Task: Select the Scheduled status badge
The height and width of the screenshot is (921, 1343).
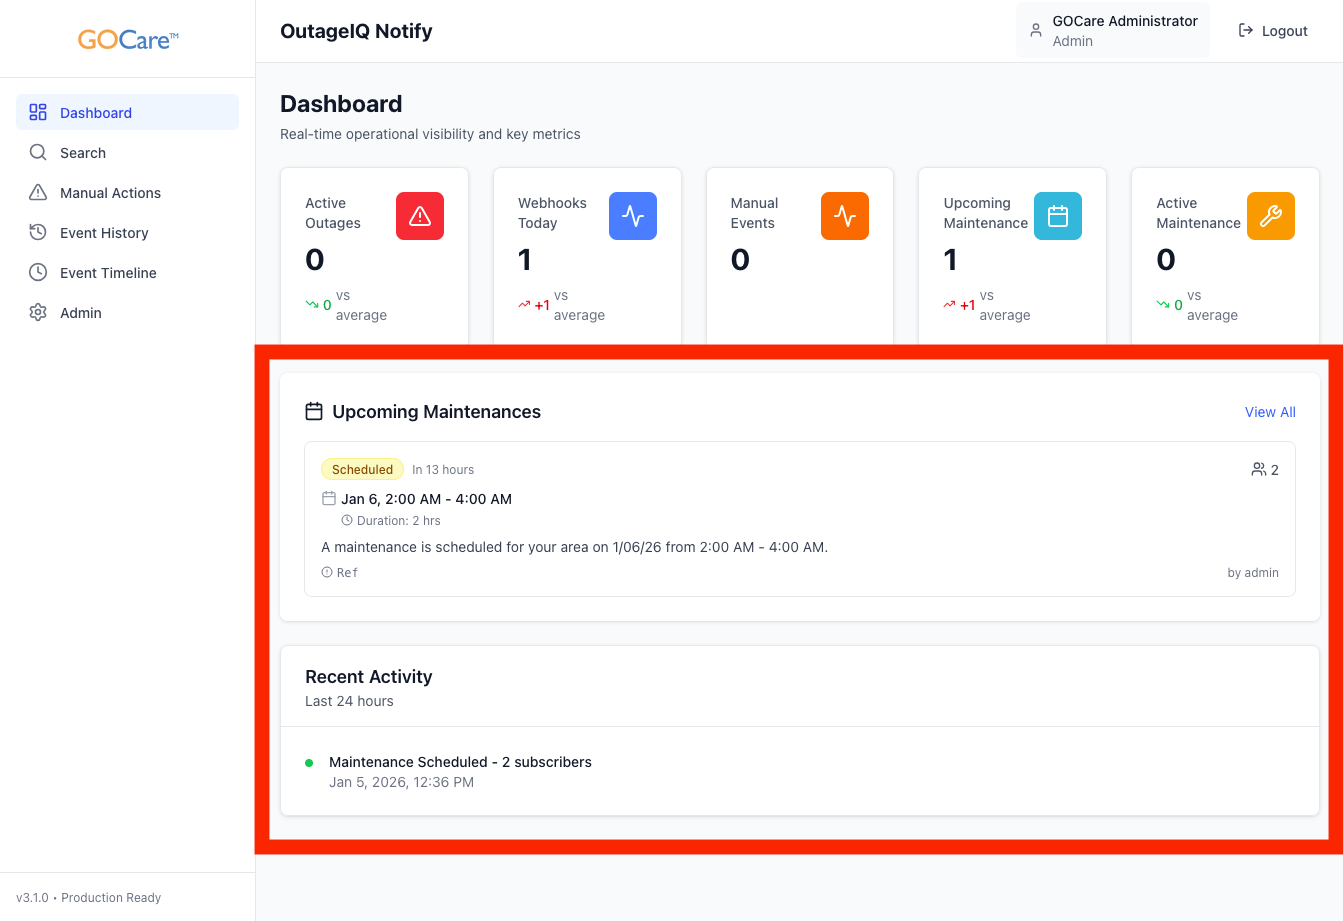Action: pyautogui.click(x=362, y=469)
